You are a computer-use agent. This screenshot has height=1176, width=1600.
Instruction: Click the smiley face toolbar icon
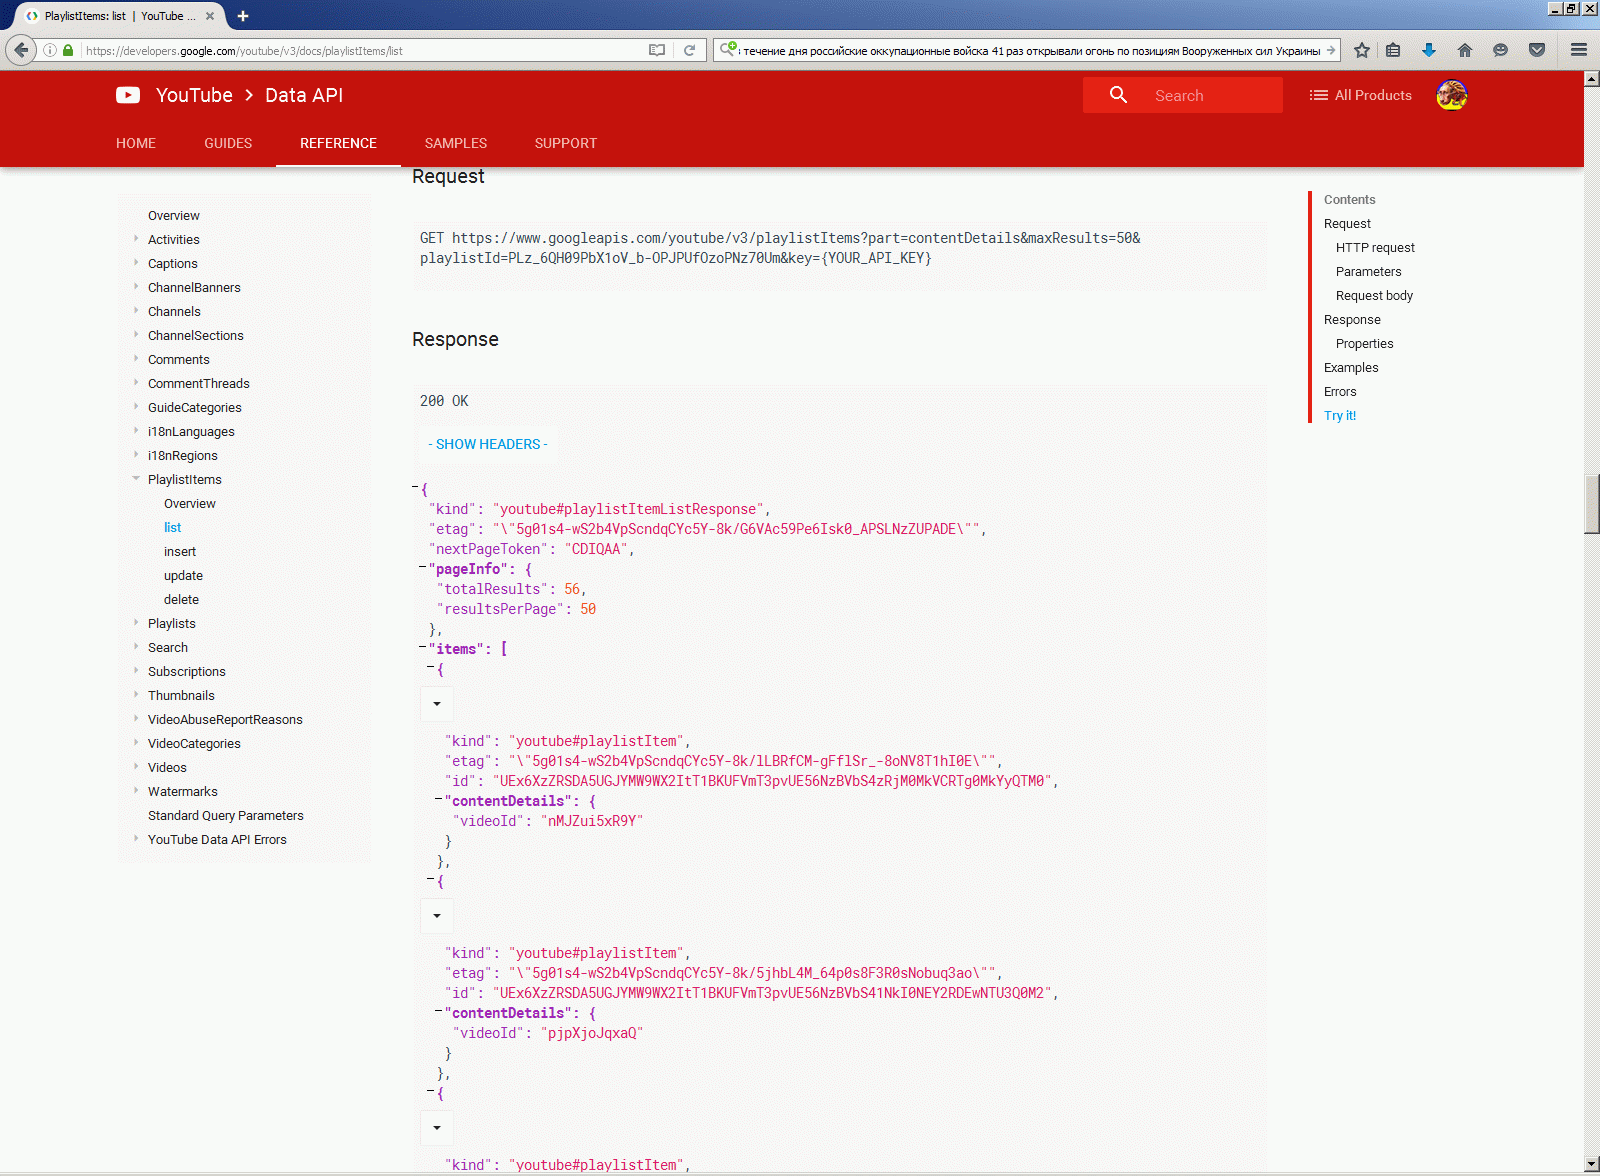pos(1500,50)
